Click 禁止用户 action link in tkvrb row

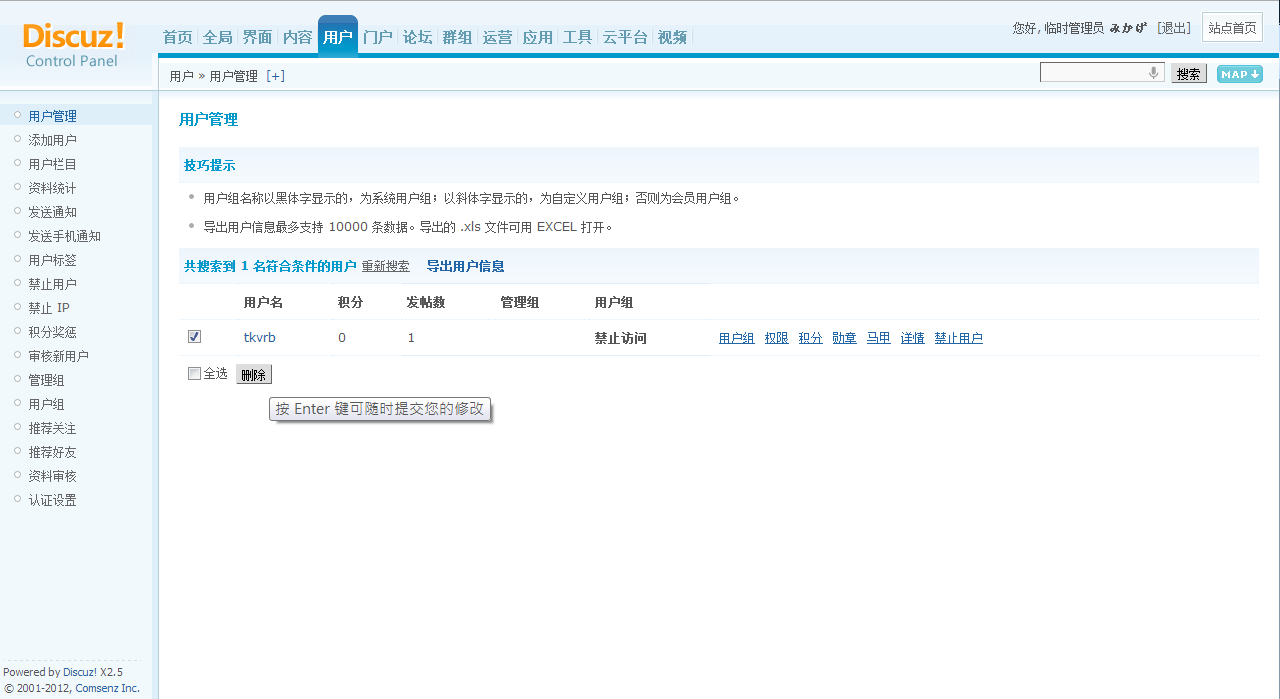958,338
